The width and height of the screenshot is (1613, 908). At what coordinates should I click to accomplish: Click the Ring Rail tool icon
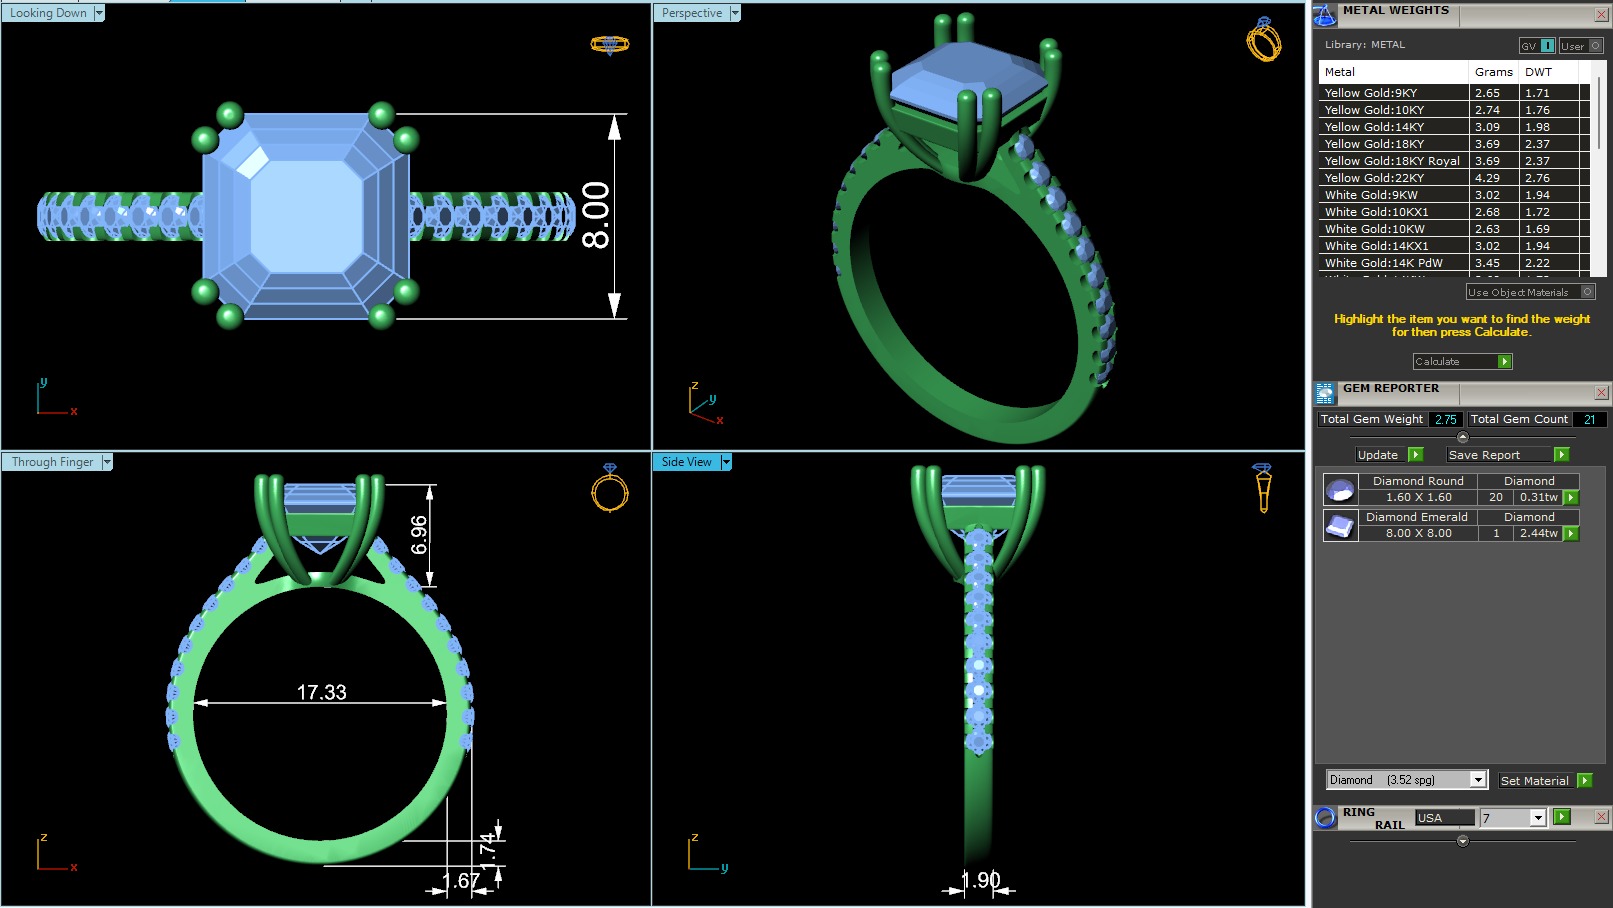(x=1325, y=817)
